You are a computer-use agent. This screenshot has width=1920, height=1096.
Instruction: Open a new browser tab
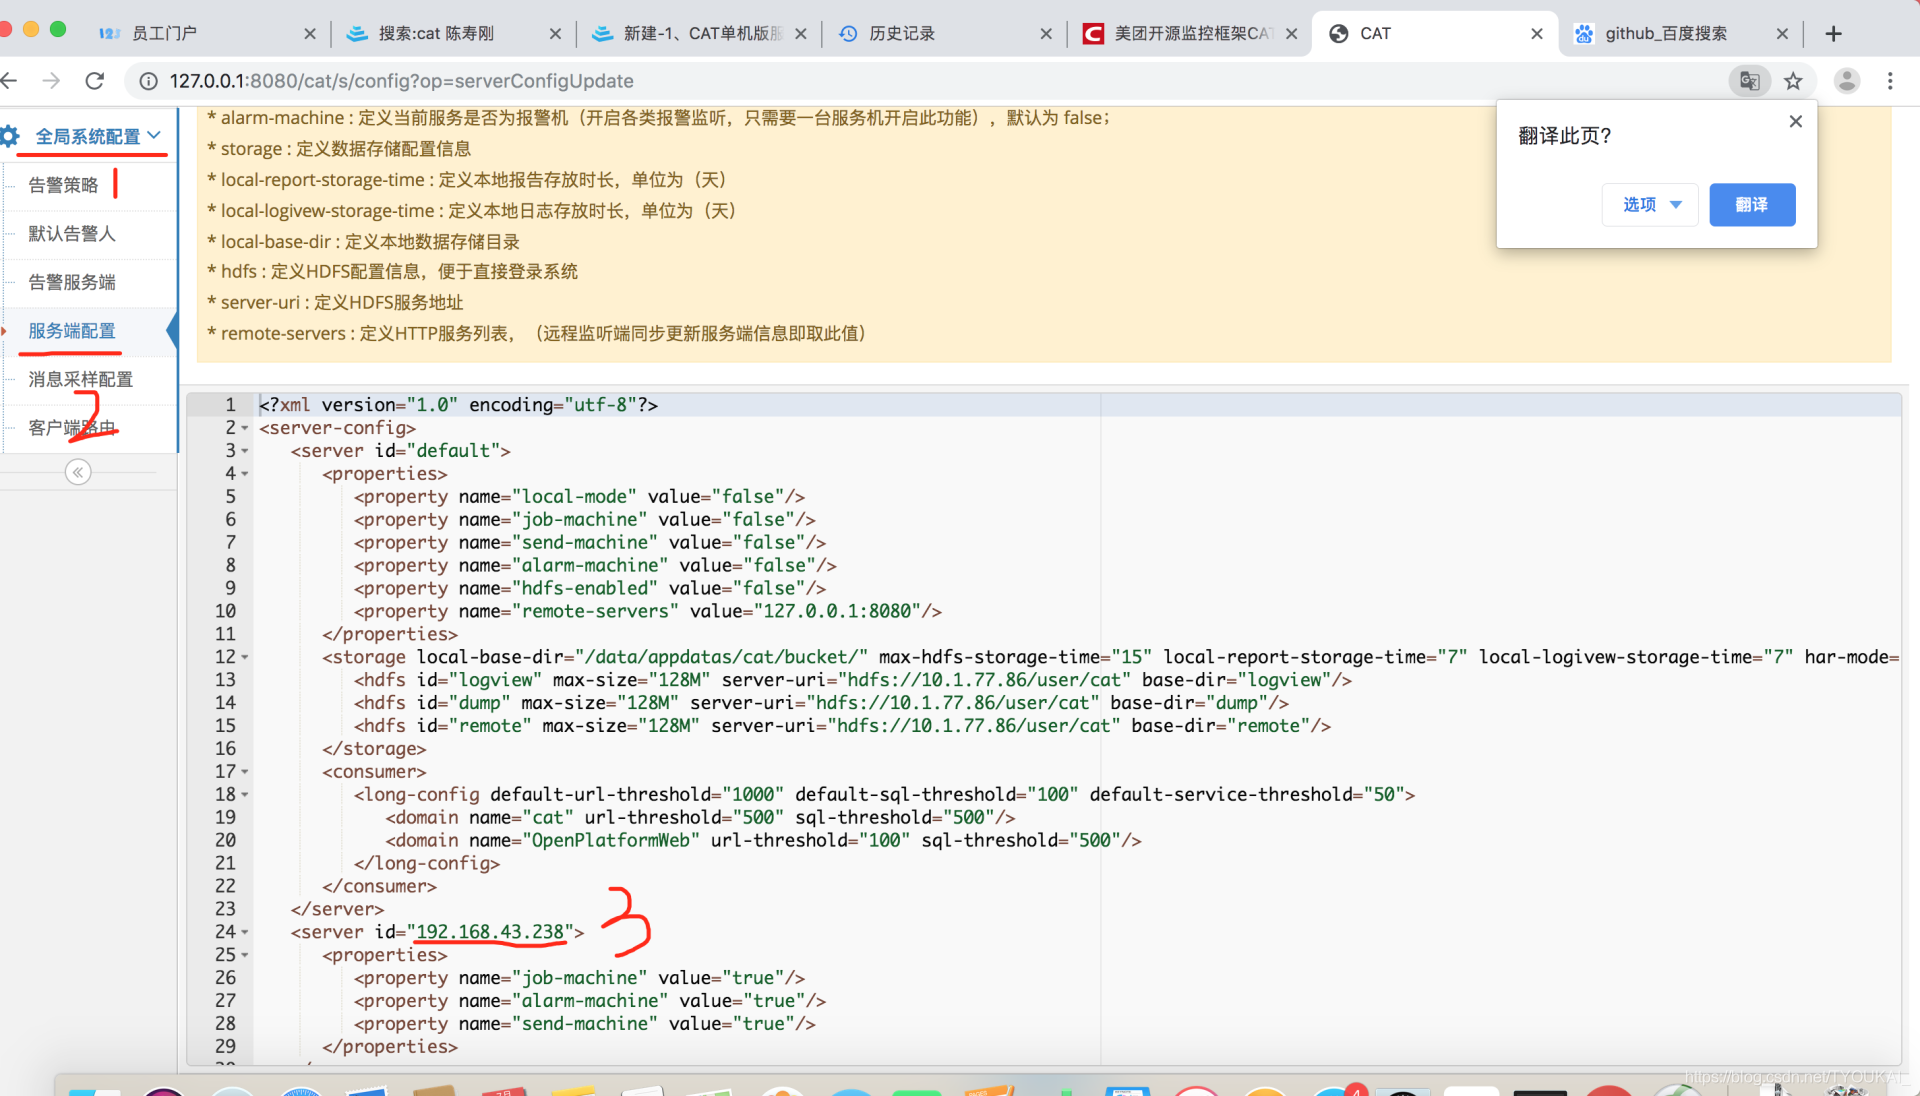tap(1833, 33)
